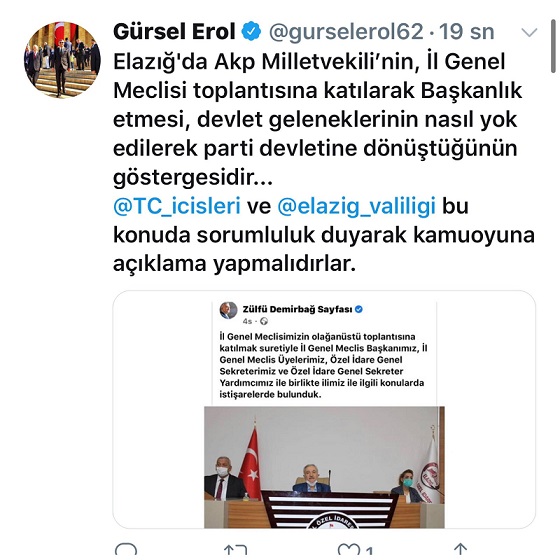This screenshot has width=560, height=560.
Task: Click the blue verified badge beside Gürsel Erol
Action: click(x=251, y=31)
